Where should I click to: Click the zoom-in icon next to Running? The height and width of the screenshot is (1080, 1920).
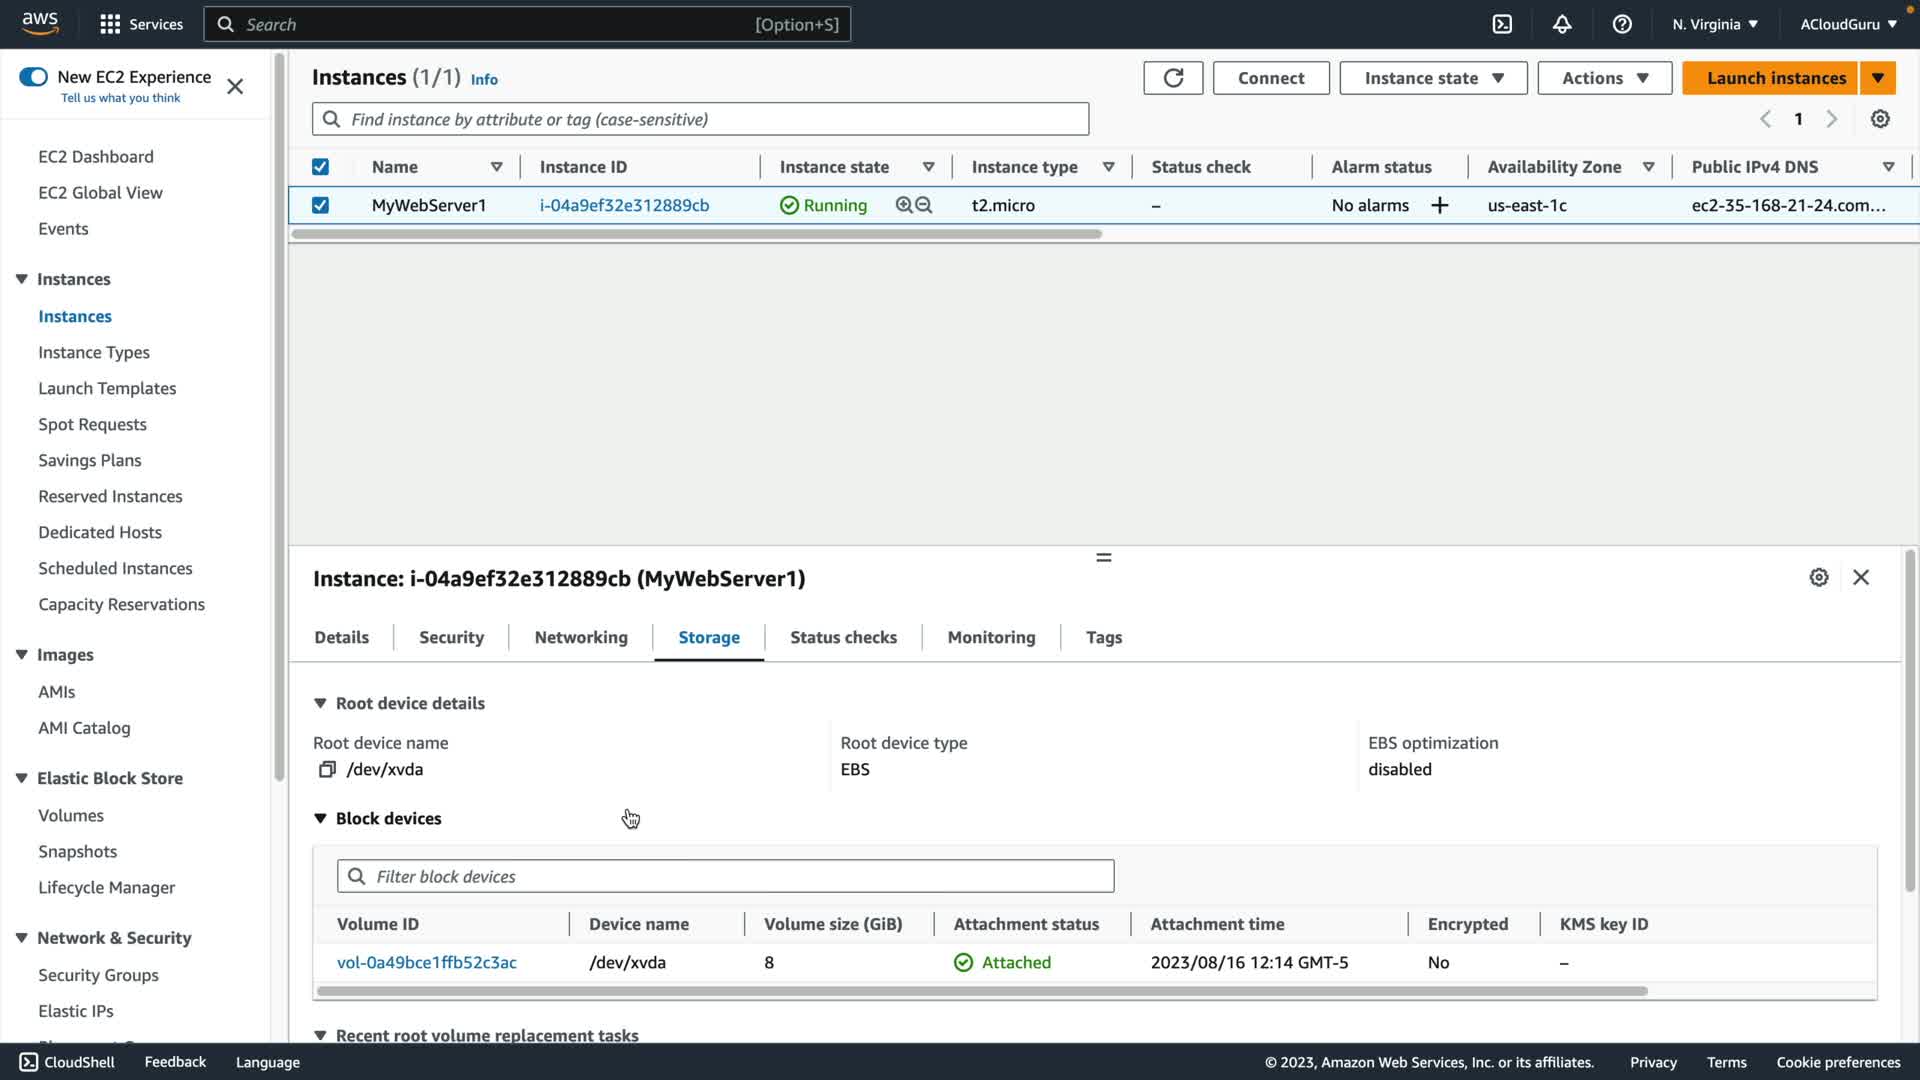tap(904, 205)
